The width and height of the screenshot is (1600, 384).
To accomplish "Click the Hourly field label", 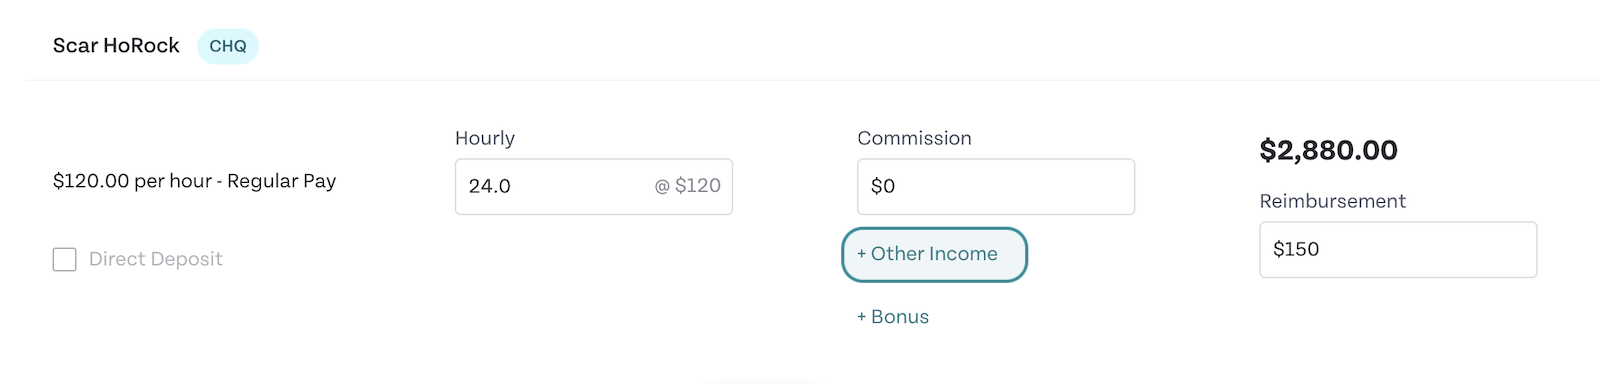I will (485, 138).
